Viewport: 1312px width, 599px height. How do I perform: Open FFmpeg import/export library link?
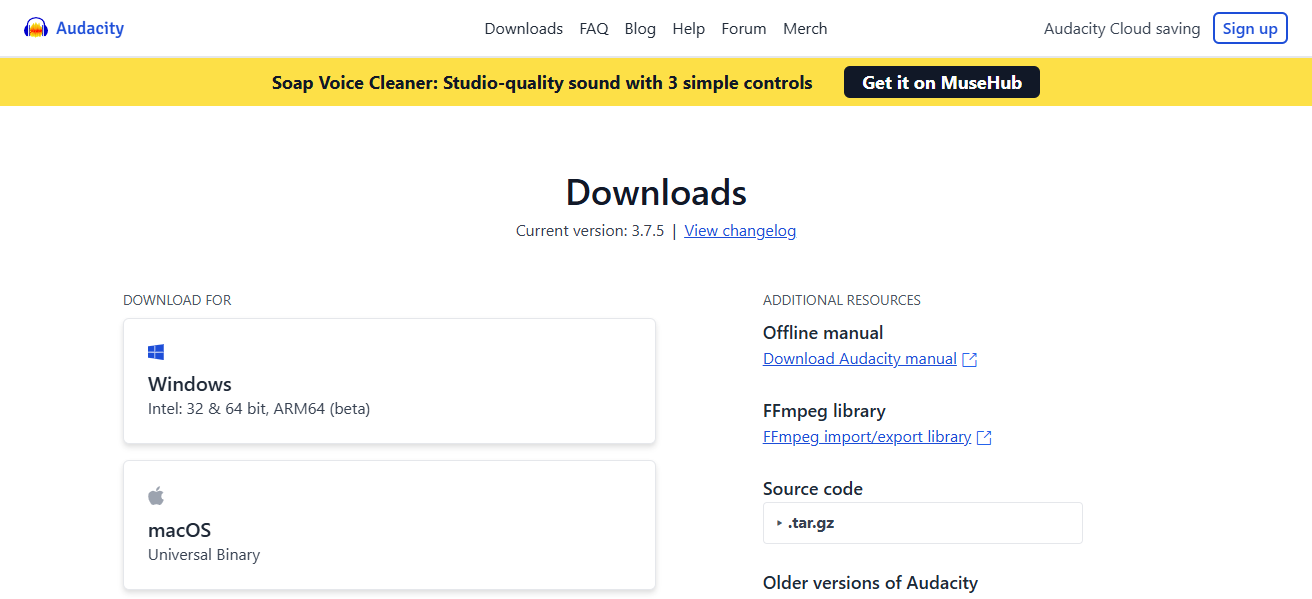pos(867,437)
